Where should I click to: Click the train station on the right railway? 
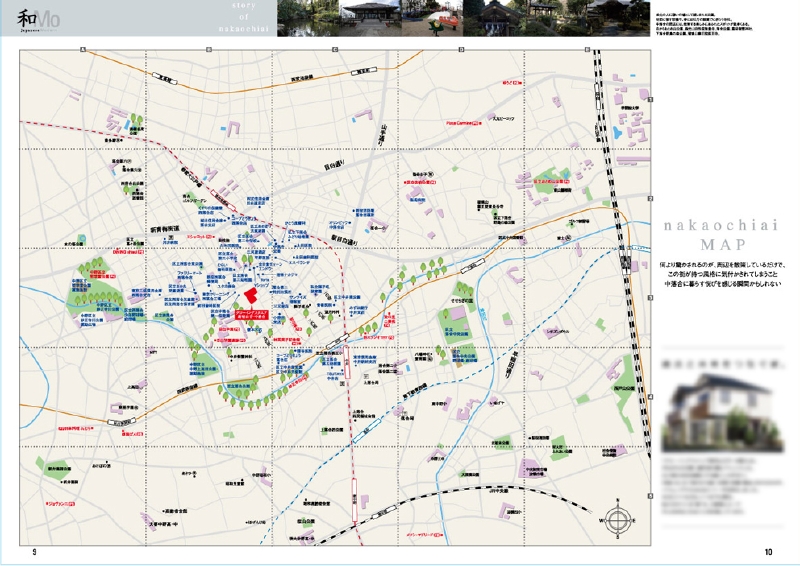coord(625,264)
